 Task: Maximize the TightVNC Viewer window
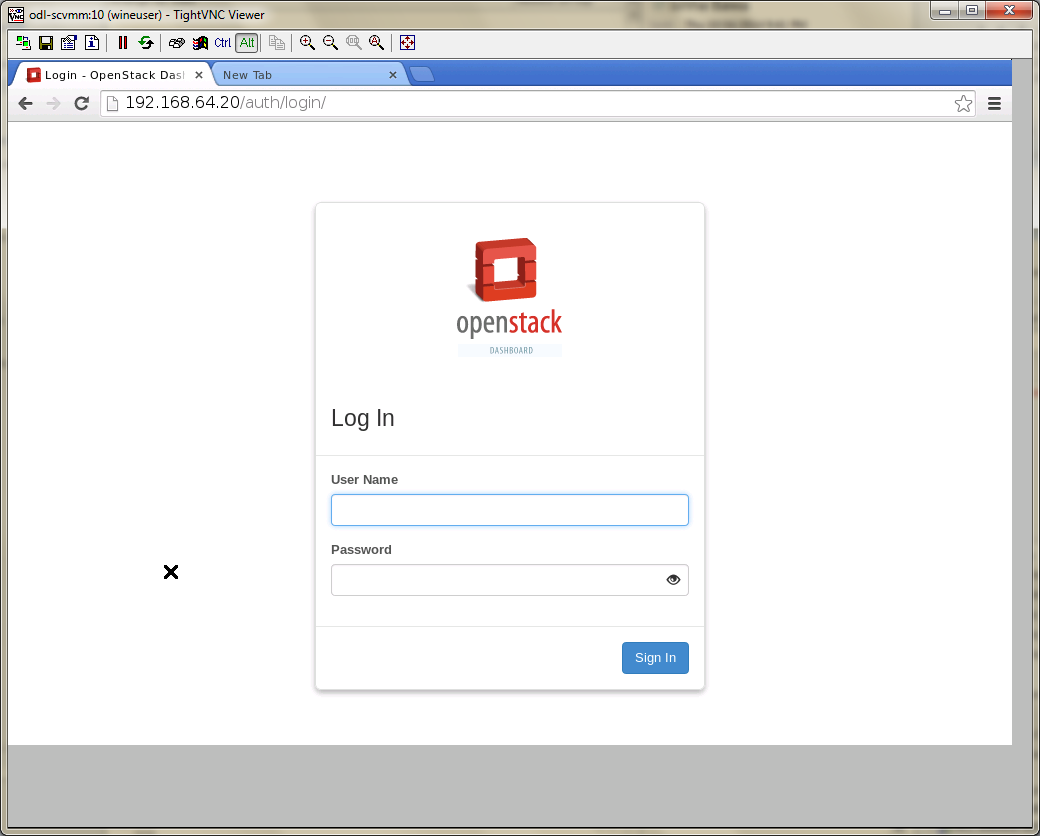[x=972, y=11]
